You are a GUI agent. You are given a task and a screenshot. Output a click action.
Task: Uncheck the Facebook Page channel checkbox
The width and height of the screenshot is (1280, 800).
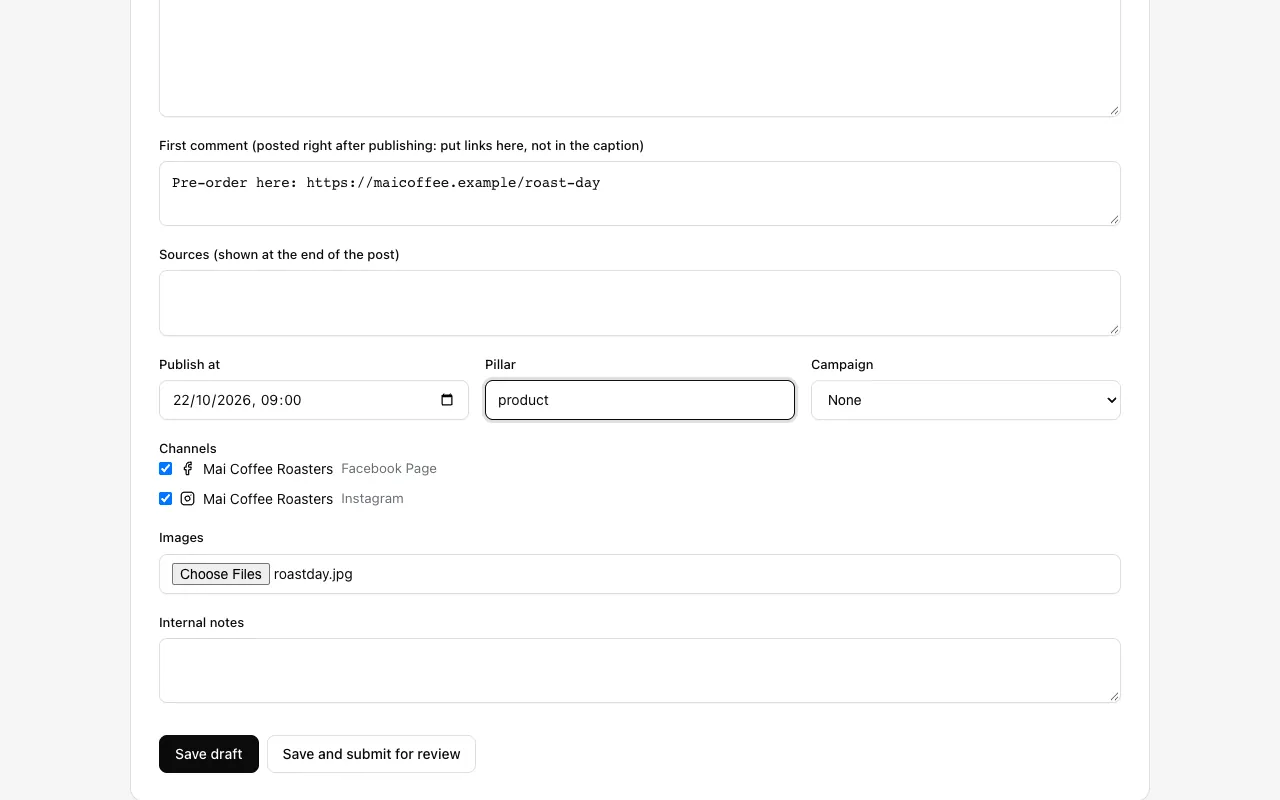pyautogui.click(x=166, y=469)
